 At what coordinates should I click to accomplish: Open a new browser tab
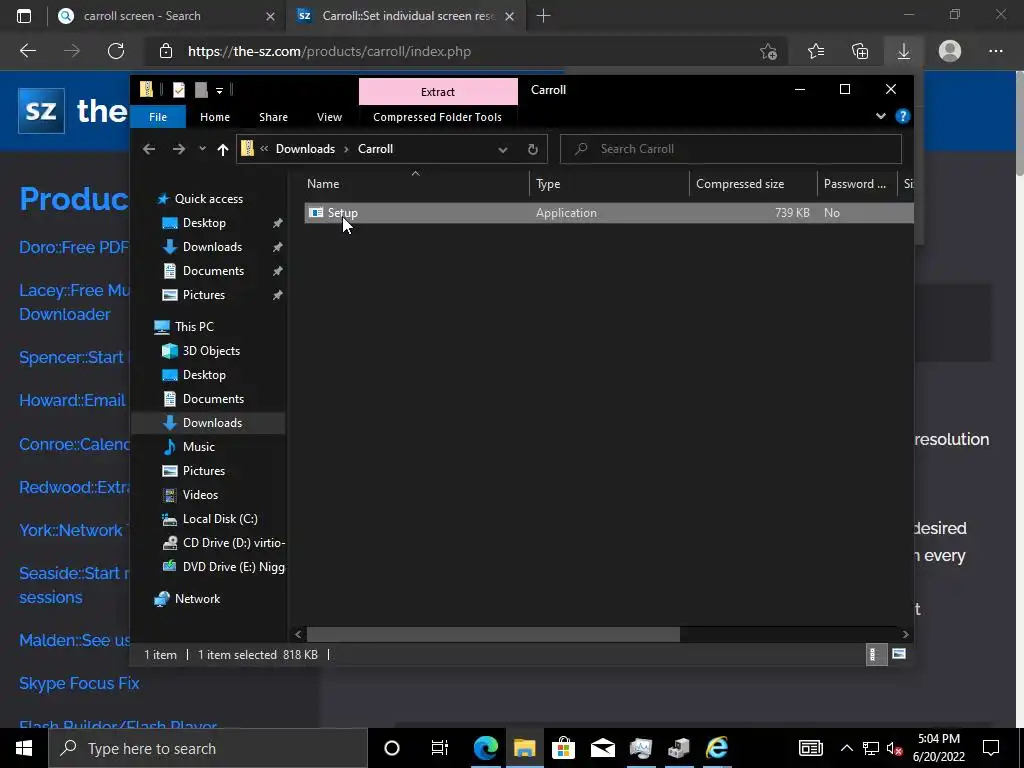(543, 16)
